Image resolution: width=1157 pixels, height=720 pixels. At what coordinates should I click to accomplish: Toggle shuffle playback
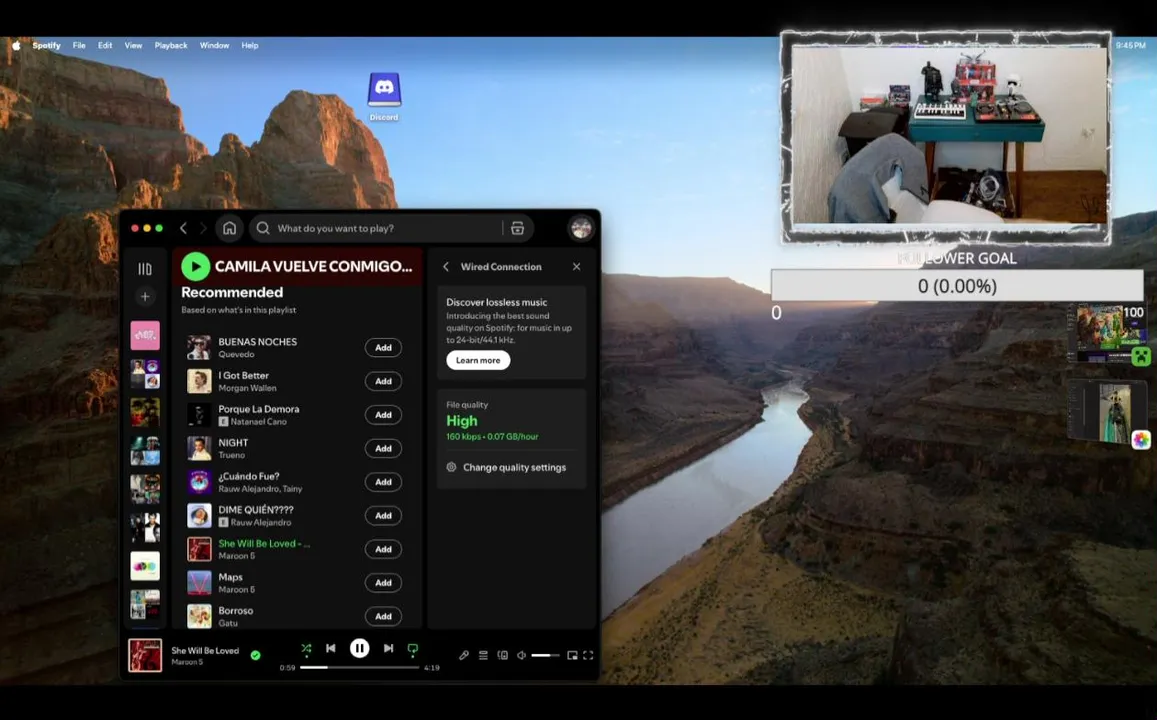[x=306, y=648]
